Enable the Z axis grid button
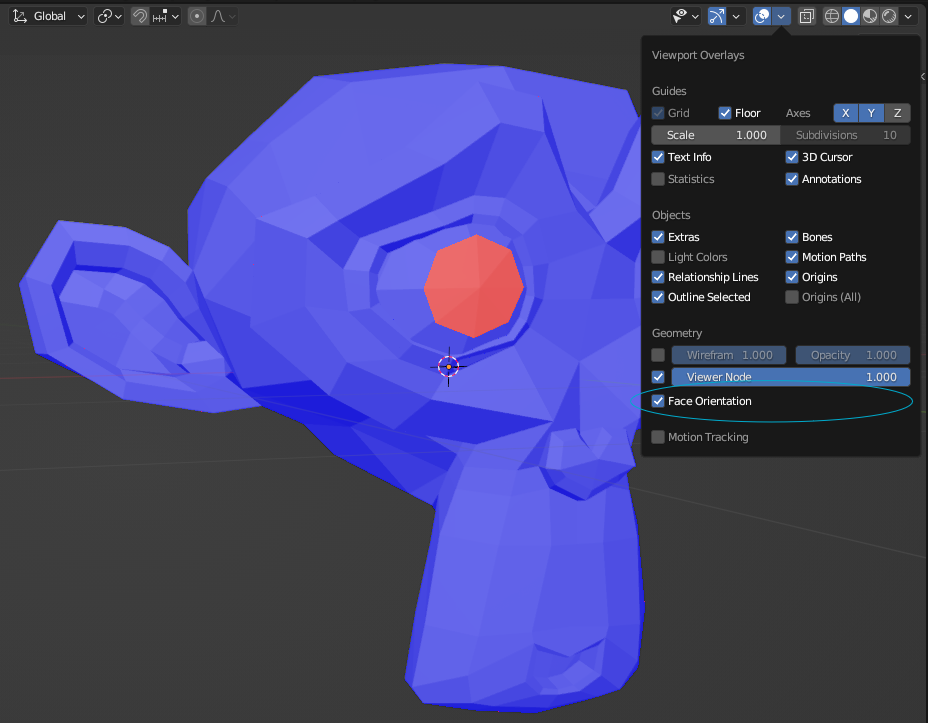This screenshot has height=723, width=928. pos(897,113)
